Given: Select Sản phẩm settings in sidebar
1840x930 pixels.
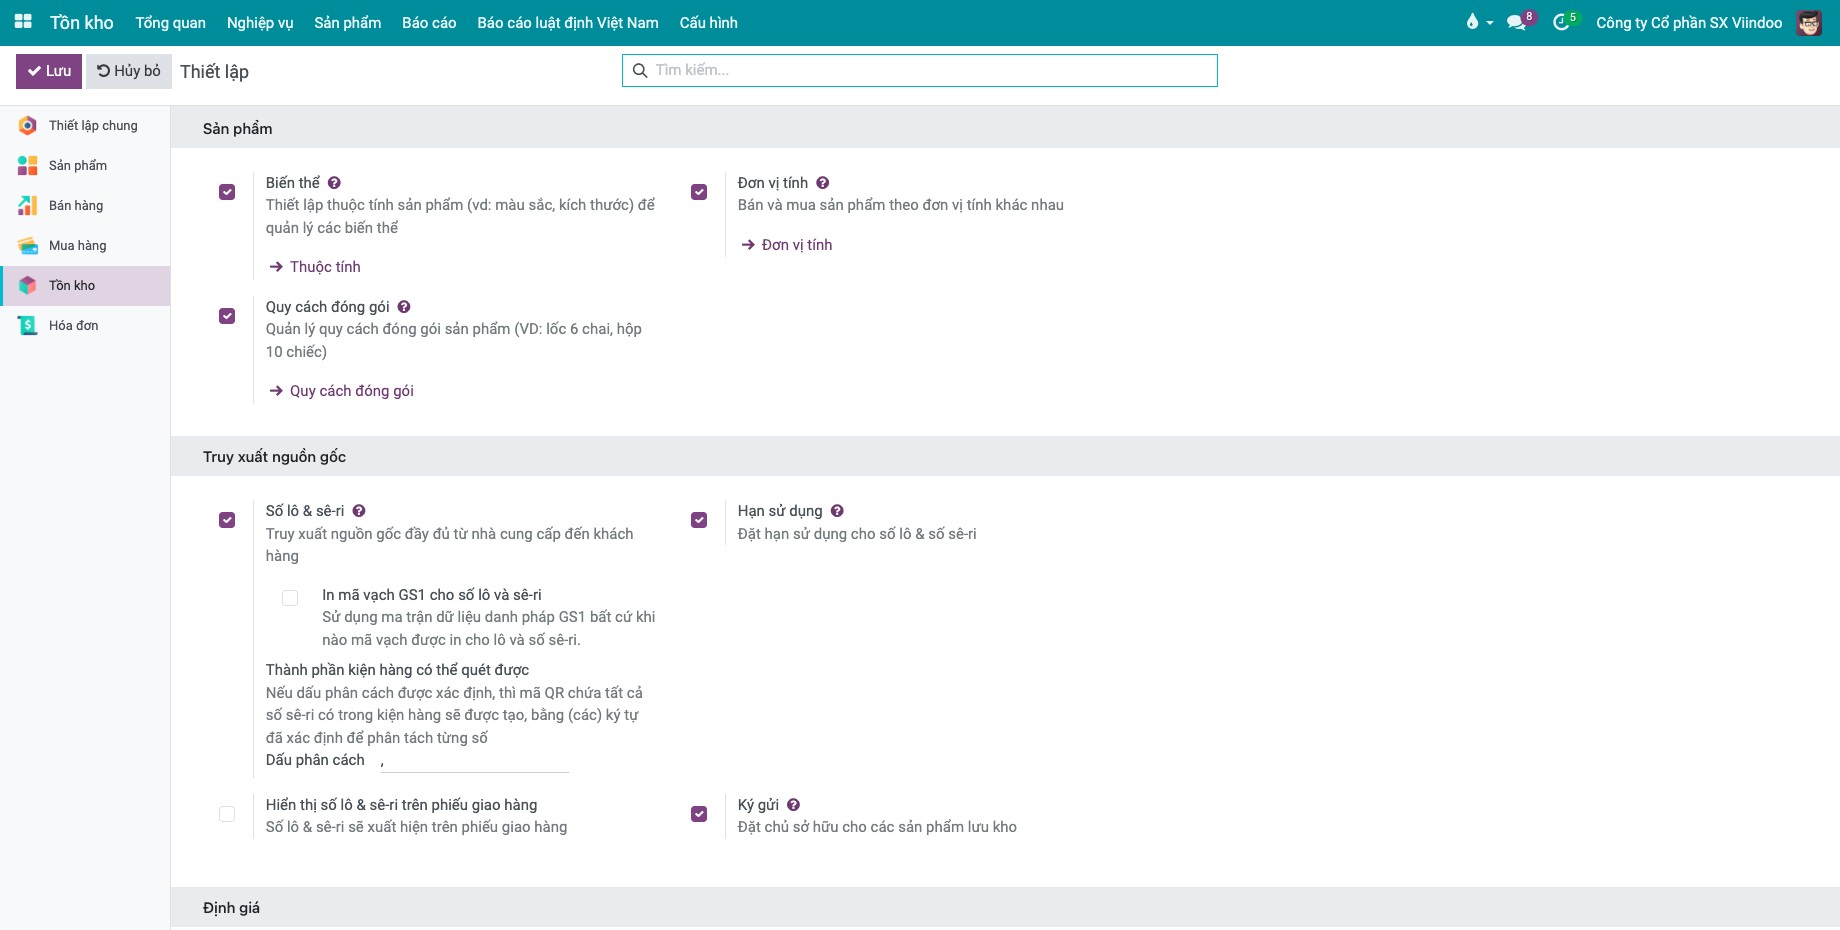Looking at the screenshot, I should tap(85, 166).
